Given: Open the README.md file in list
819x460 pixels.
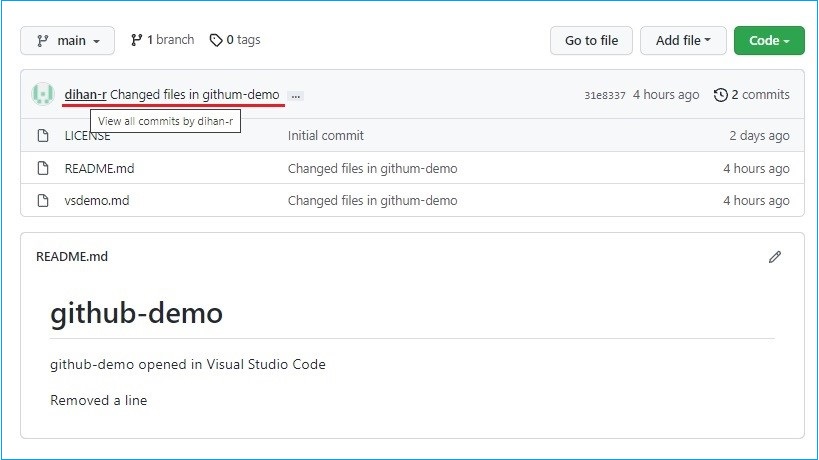Looking at the screenshot, I should click(x=99, y=169).
